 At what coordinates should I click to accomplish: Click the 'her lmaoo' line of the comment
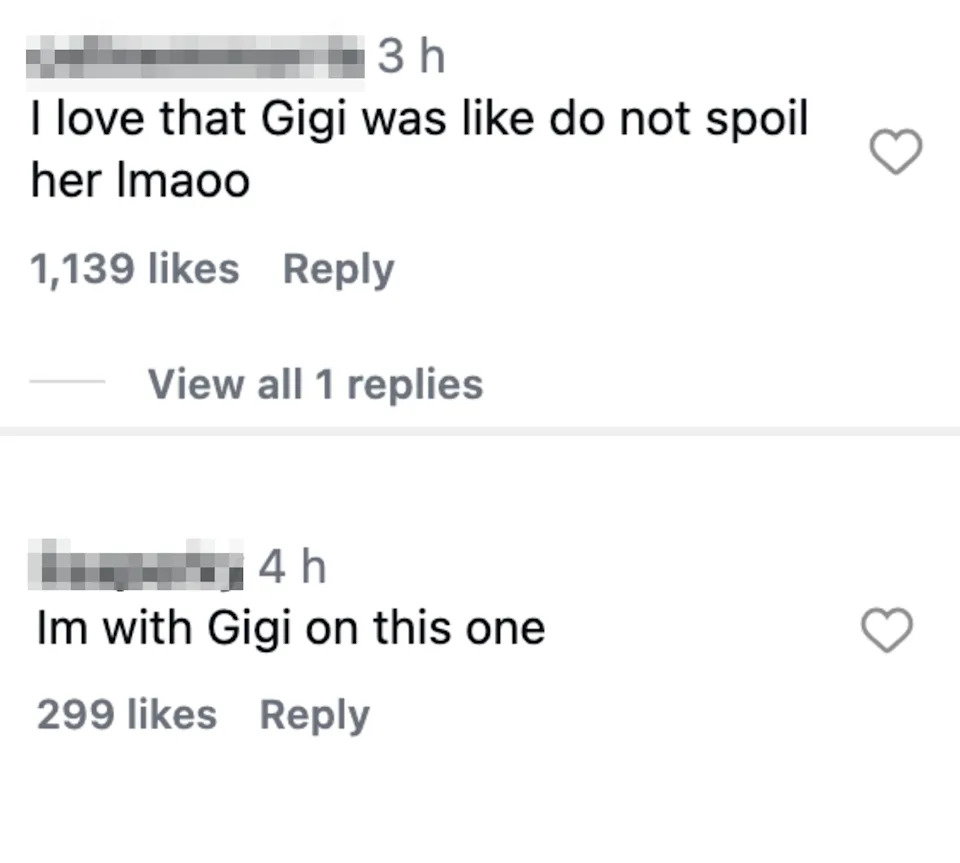pyautogui.click(x=140, y=180)
